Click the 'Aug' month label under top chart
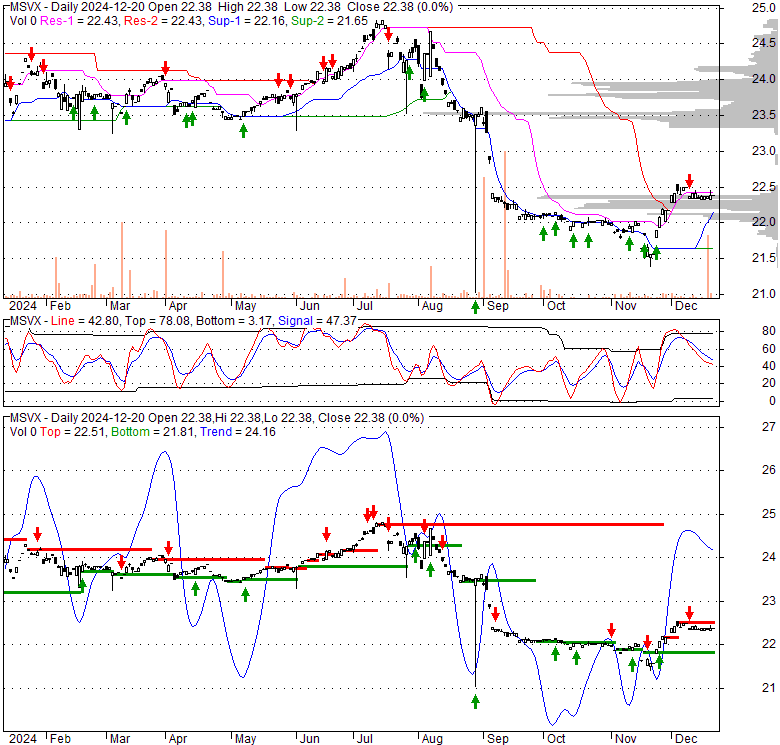Image resolution: width=780 pixels, height=745 pixels. tap(432, 306)
